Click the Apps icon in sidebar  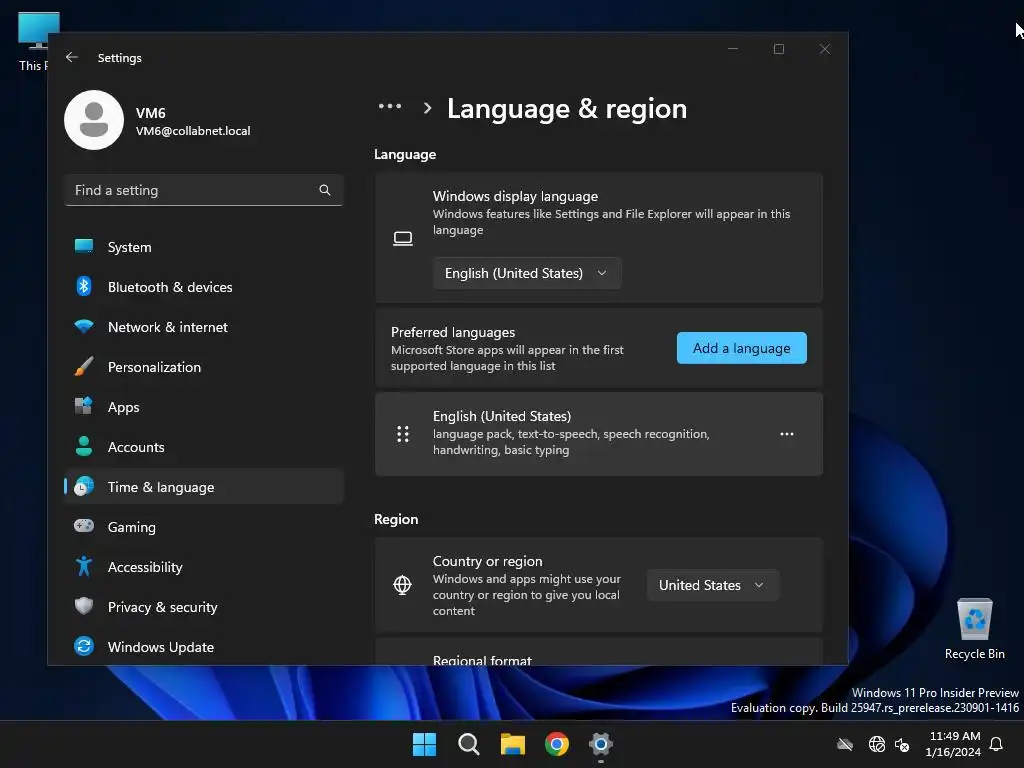[84, 406]
